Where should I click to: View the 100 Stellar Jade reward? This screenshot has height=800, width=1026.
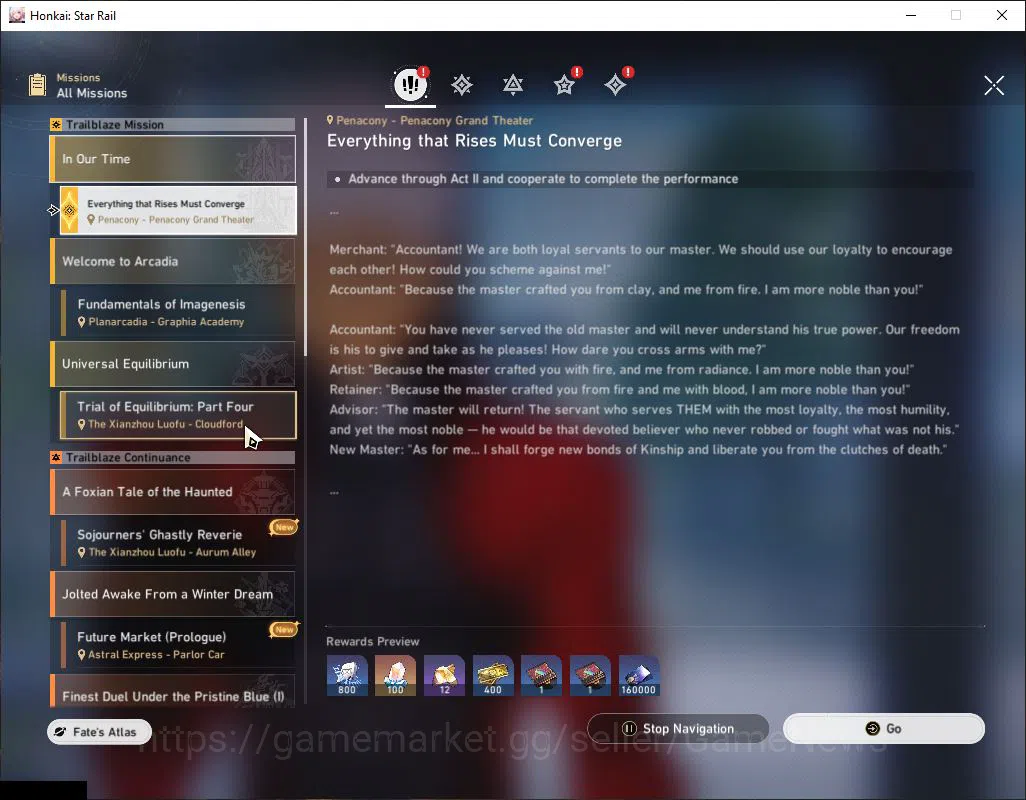pos(395,675)
